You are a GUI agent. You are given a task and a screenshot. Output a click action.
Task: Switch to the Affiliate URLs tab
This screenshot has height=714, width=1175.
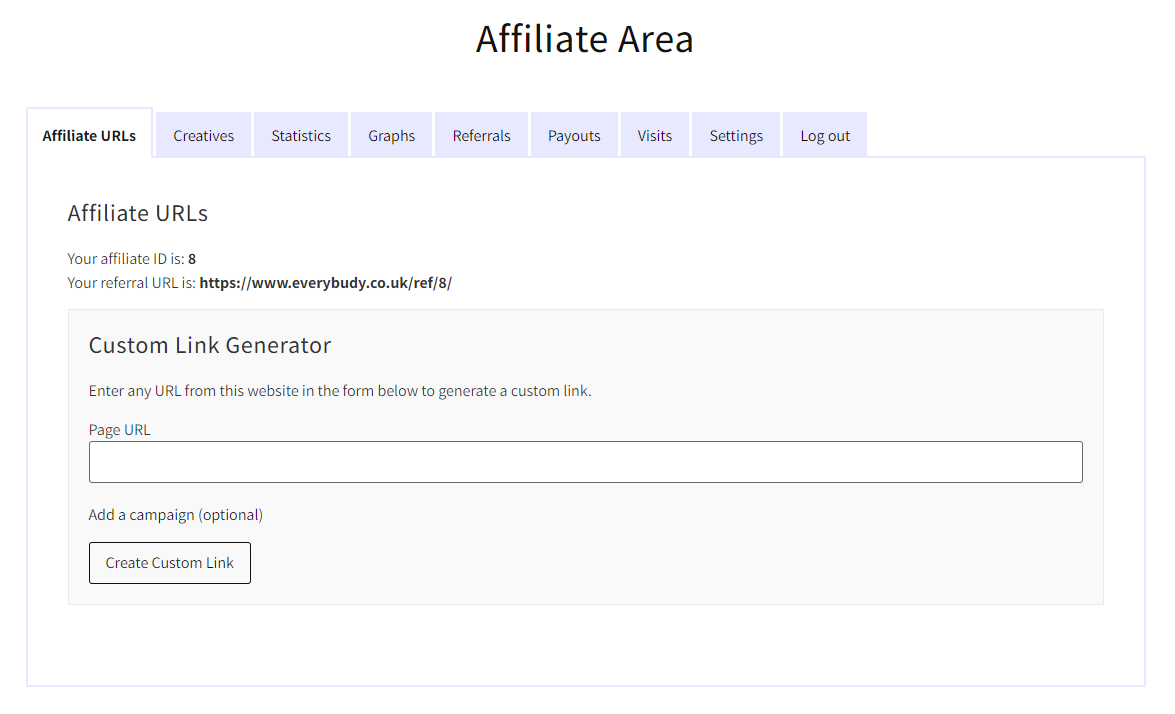[89, 136]
